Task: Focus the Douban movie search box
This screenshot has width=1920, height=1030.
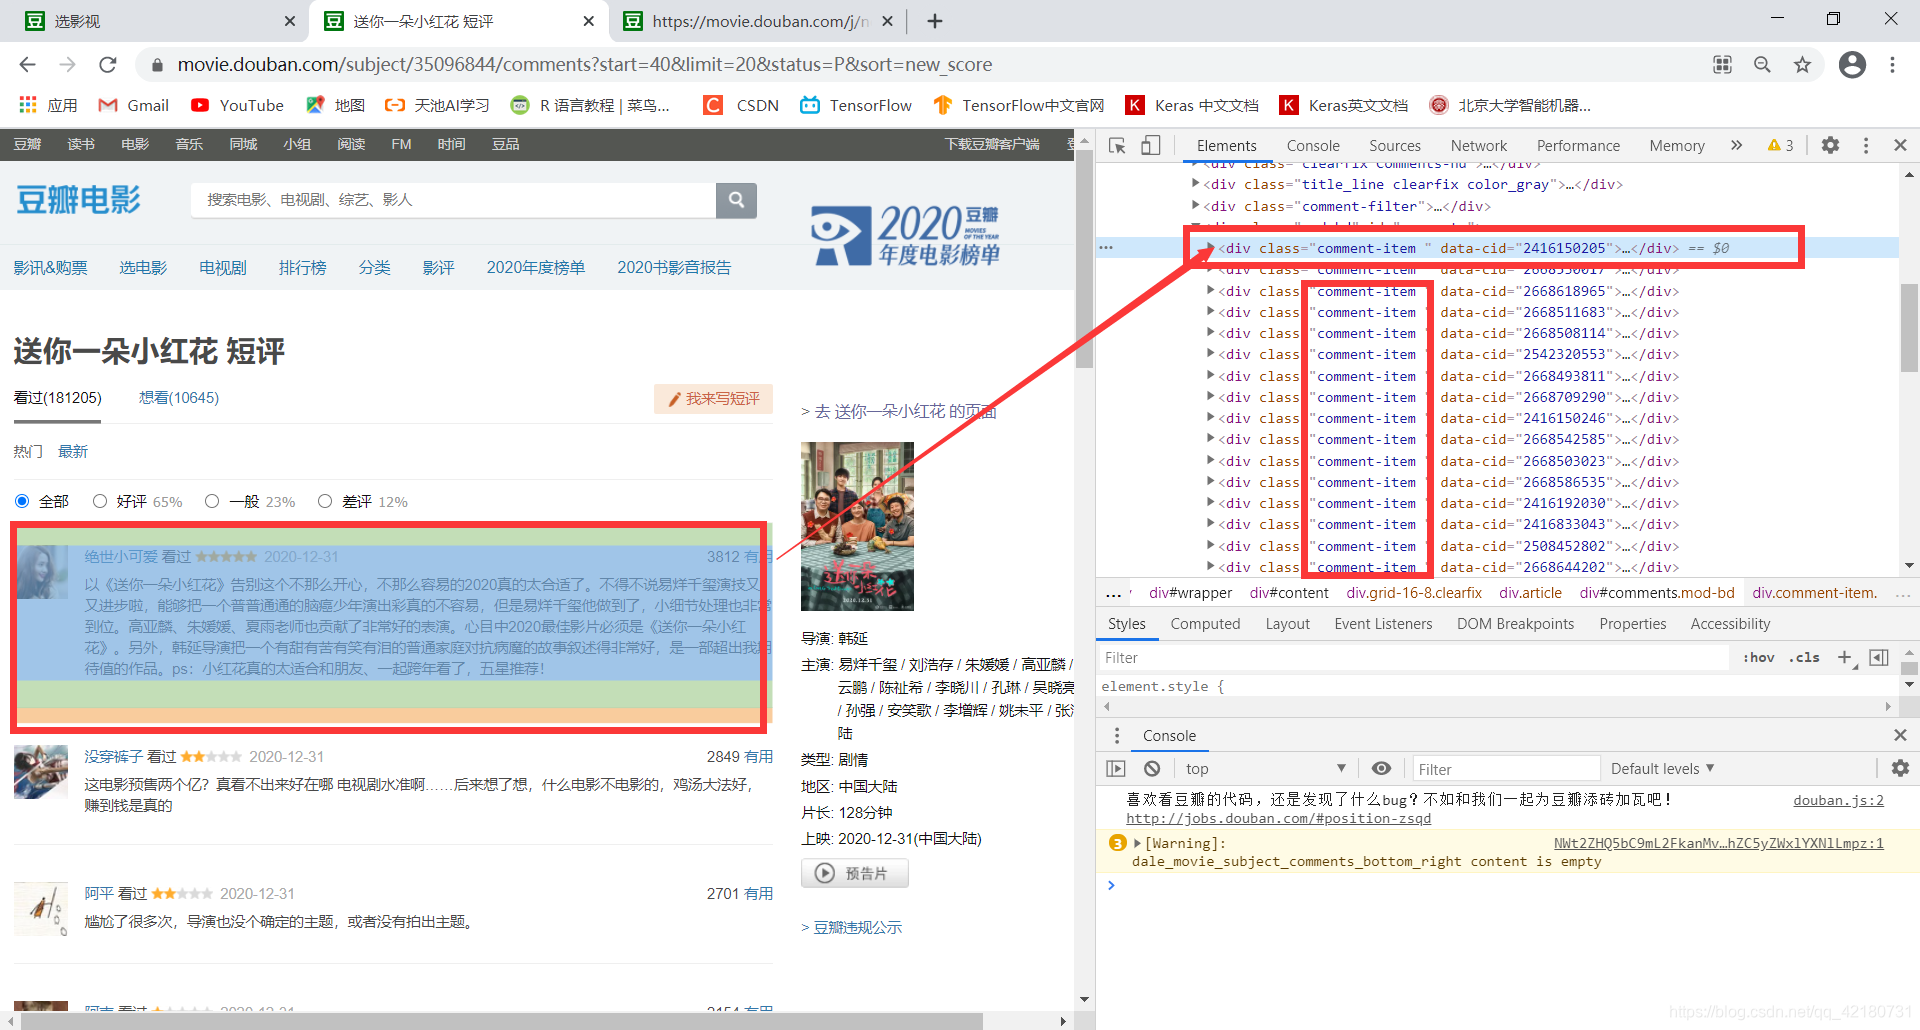Action: click(453, 200)
